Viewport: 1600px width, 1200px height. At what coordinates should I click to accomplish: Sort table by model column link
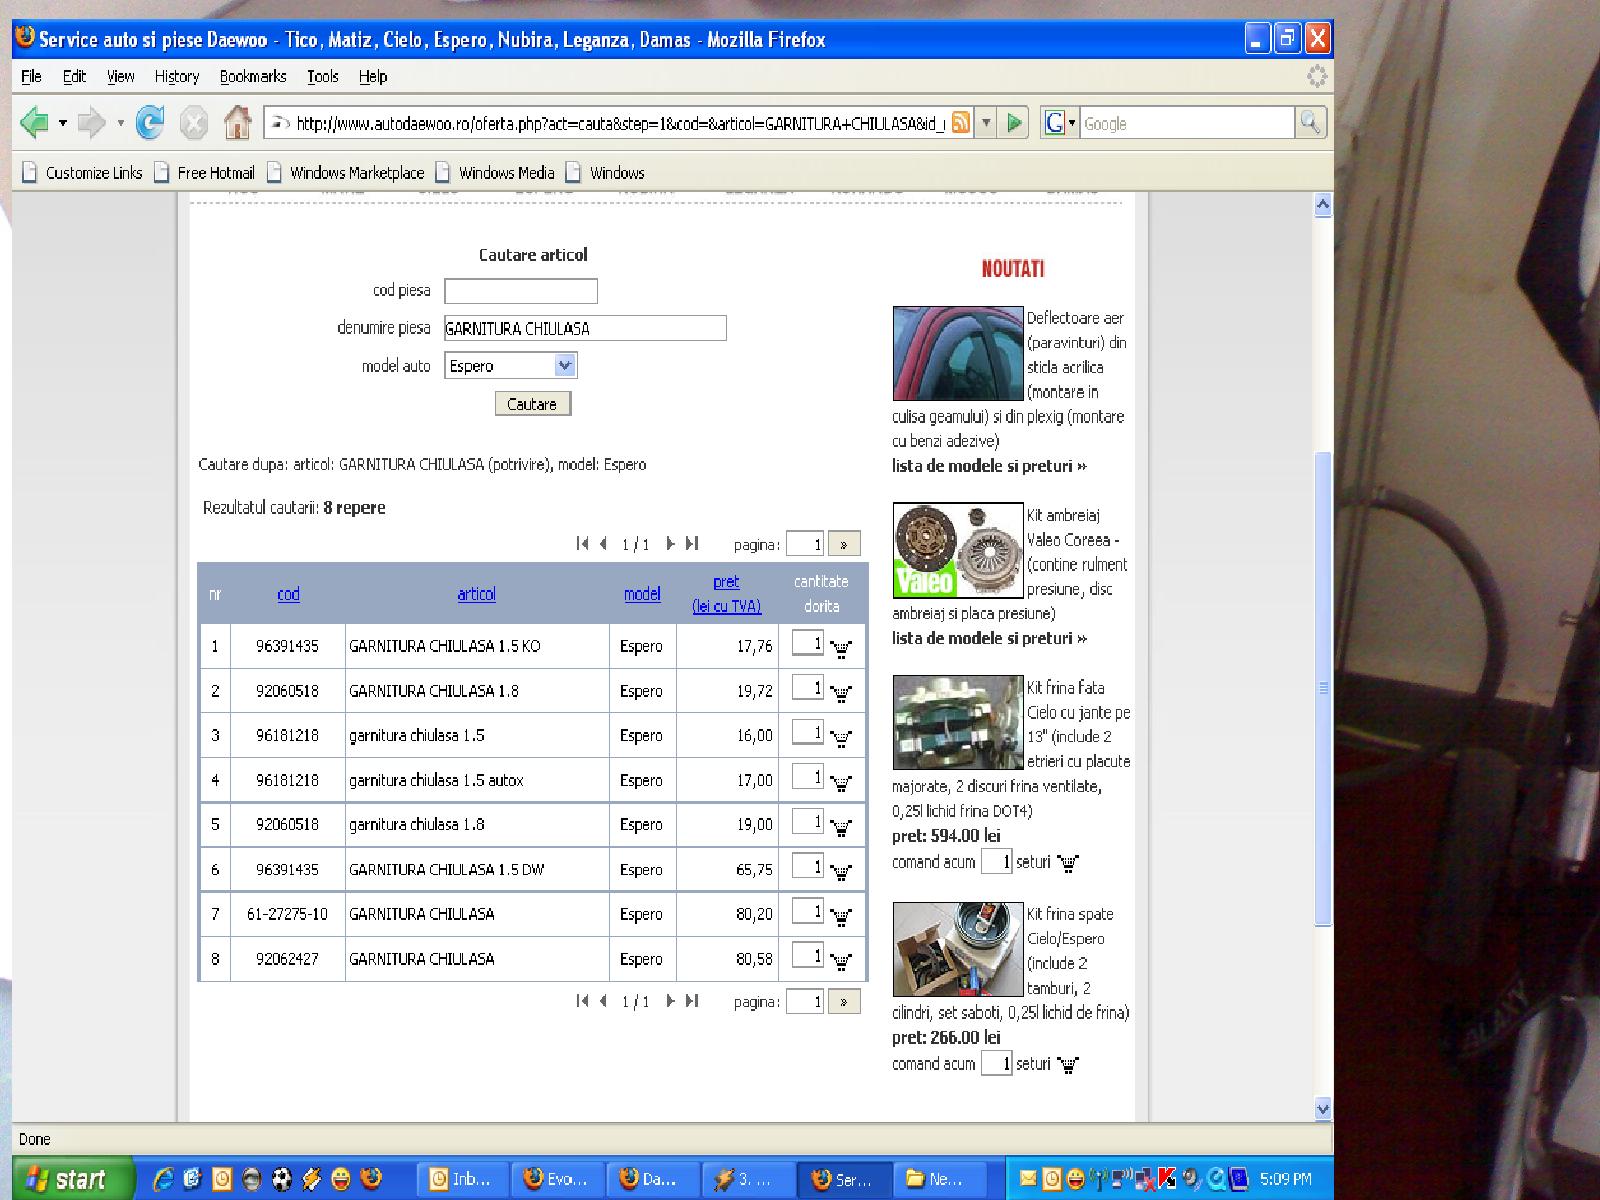(x=642, y=594)
